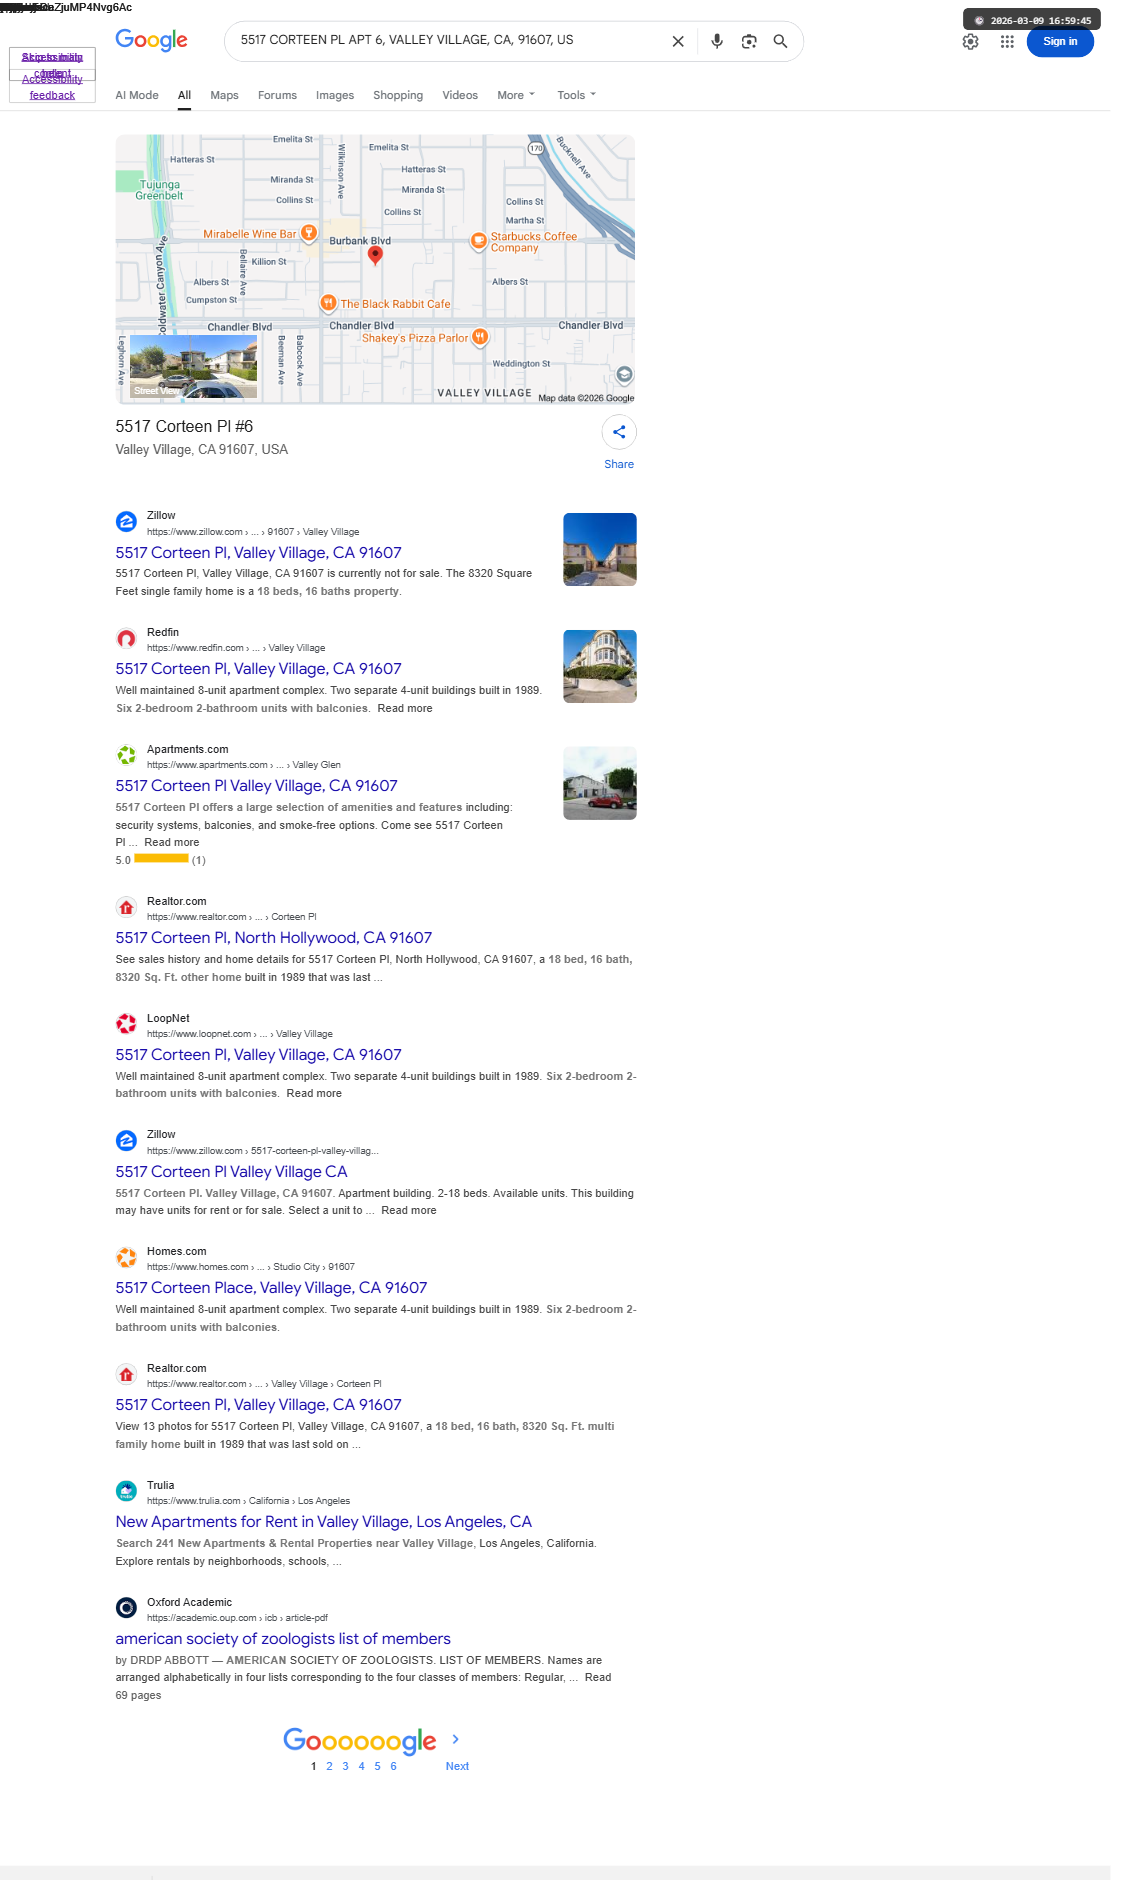
Task: Expand Redfin result Read more
Action: [x=405, y=708]
